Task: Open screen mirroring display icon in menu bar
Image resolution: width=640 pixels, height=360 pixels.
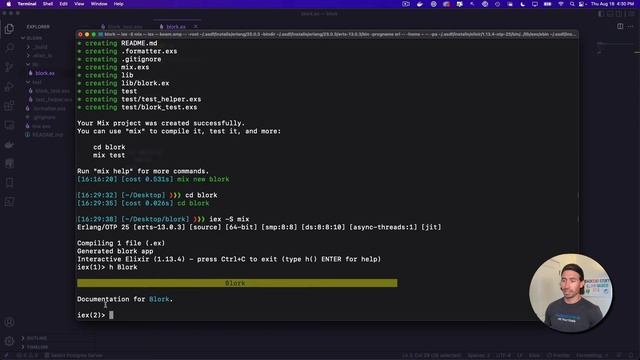Action: coord(535,4)
